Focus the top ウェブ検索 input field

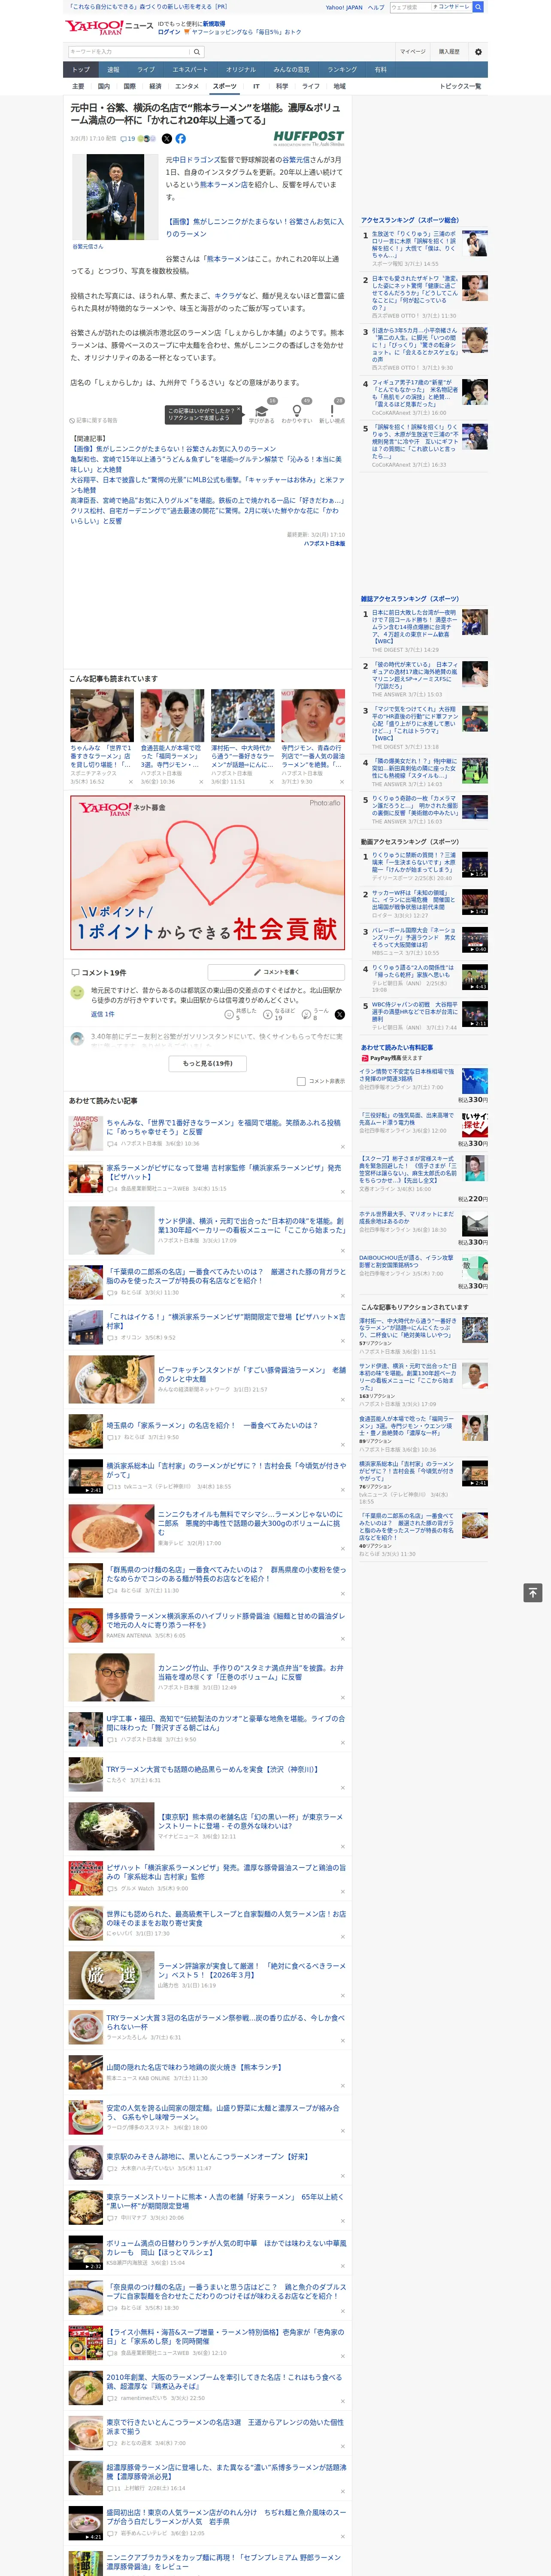(409, 7)
